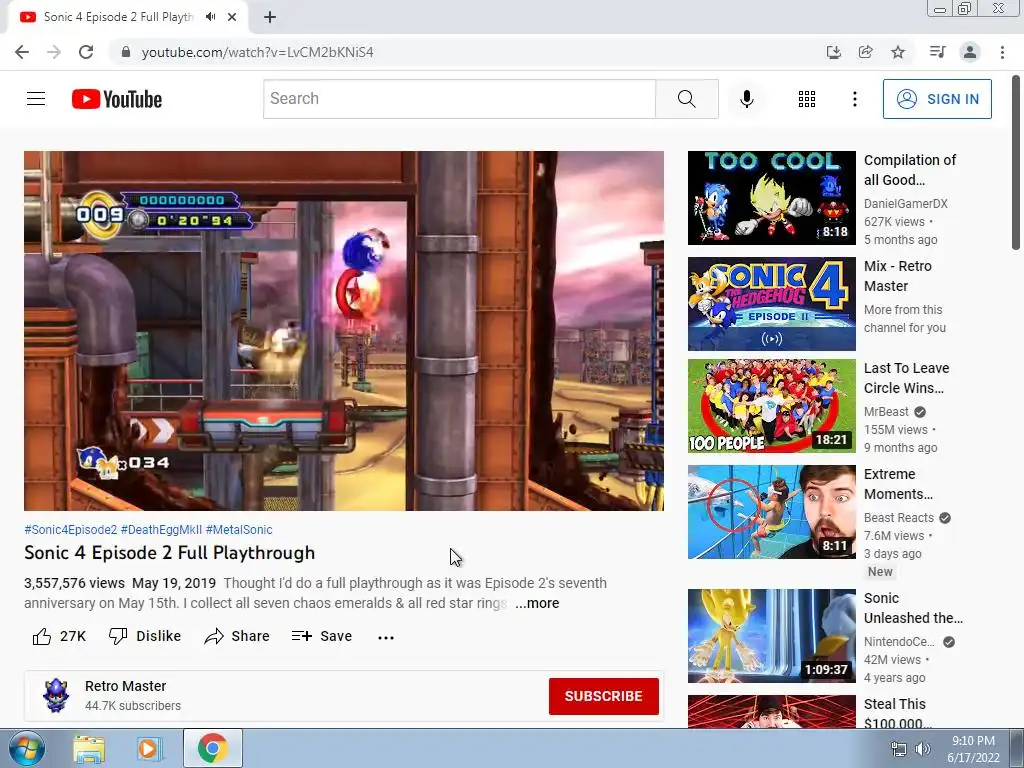Viewport: 1024px width, 768px height.
Task: Bookmark this tab with the star icon
Action: pyautogui.click(x=898, y=52)
